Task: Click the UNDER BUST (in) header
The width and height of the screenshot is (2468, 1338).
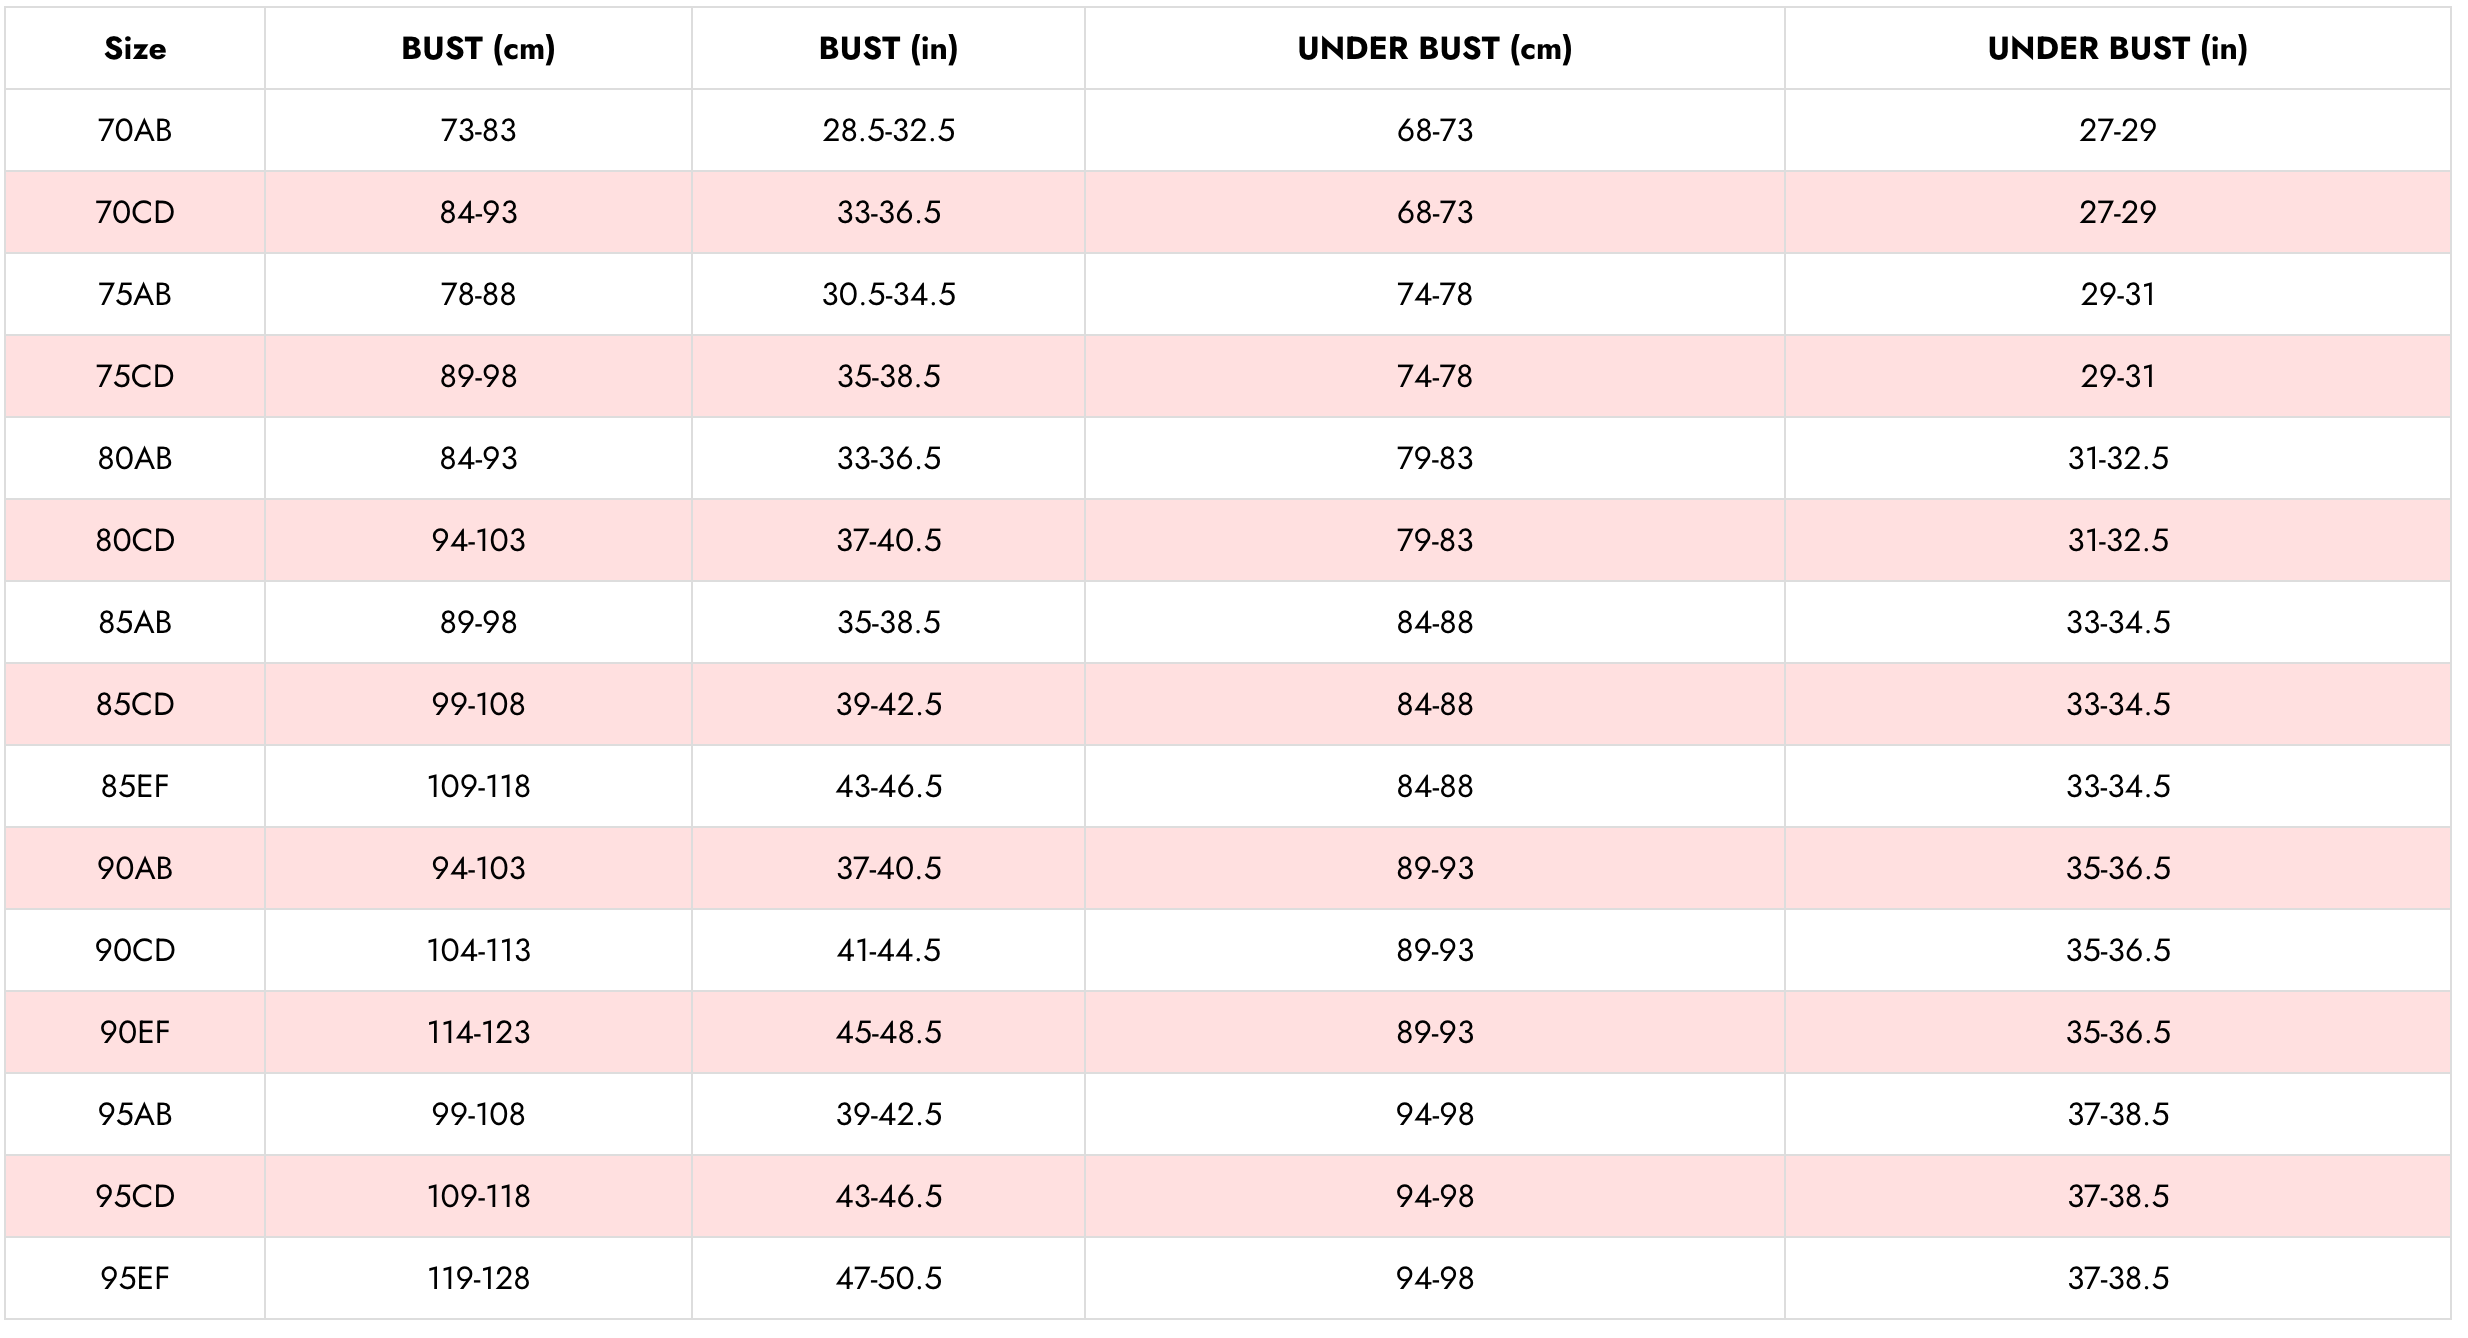Action: (2117, 48)
